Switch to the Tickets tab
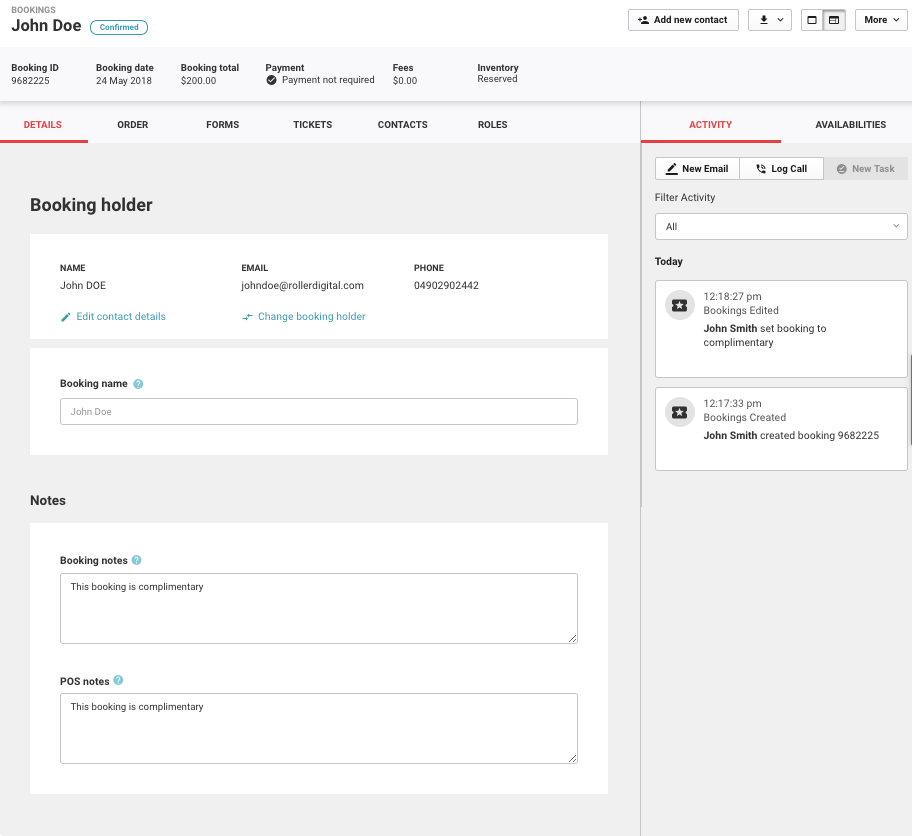Viewport: 912px width, 836px height. point(312,125)
